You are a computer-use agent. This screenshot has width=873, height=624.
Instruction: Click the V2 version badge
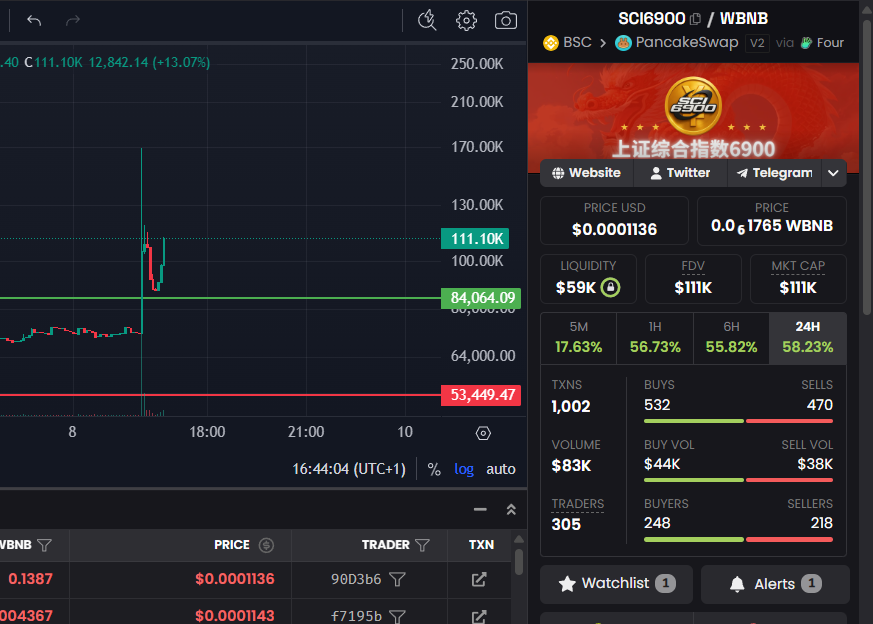pos(757,43)
